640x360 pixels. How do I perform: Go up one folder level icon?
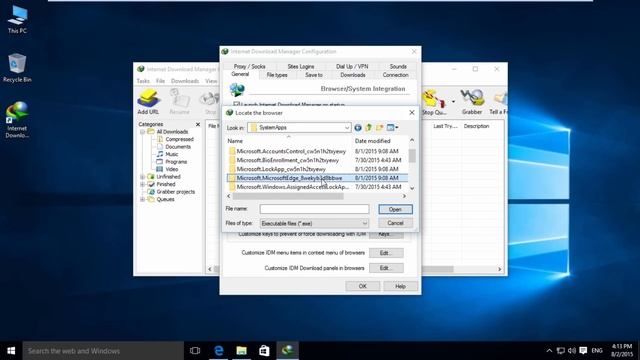click(369, 128)
